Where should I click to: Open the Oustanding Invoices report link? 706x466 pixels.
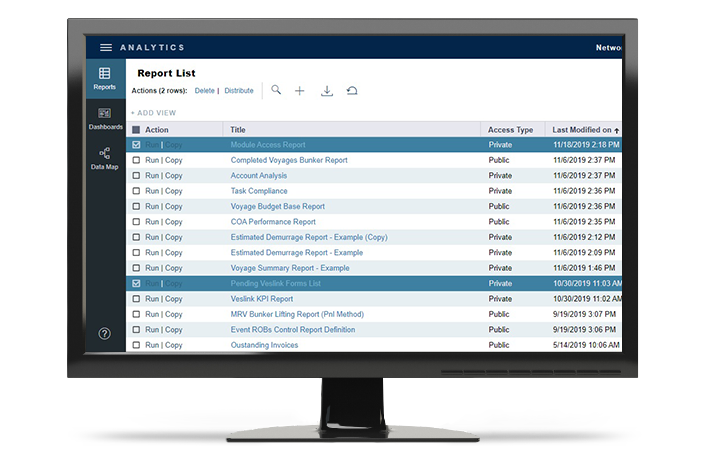[x=264, y=345]
